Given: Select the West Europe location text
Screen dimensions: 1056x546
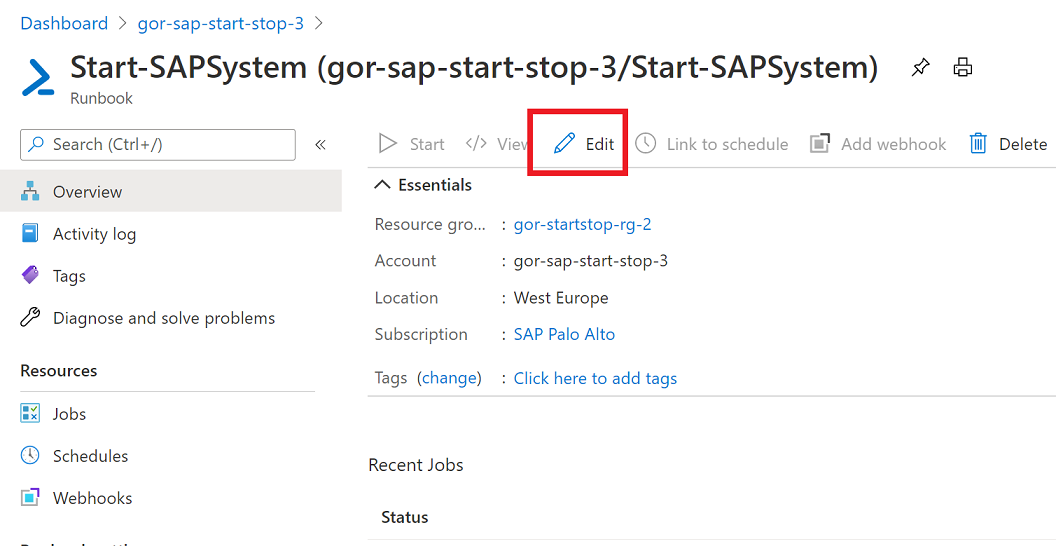Looking at the screenshot, I should [561, 298].
